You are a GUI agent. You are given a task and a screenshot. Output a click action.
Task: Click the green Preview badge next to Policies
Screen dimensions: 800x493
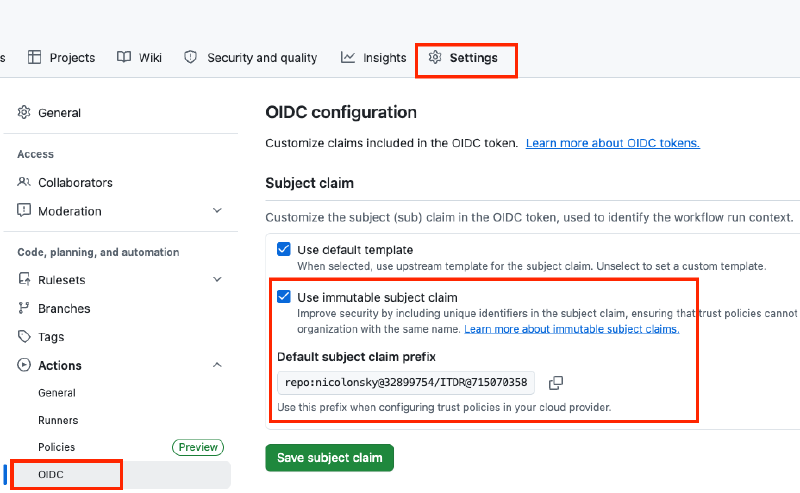click(x=198, y=447)
